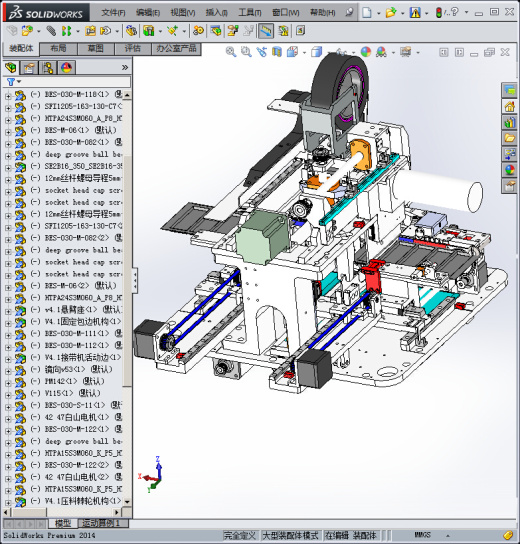Click the Section View icon
This screenshot has height=544, width=520.
[x=277, y=52]
